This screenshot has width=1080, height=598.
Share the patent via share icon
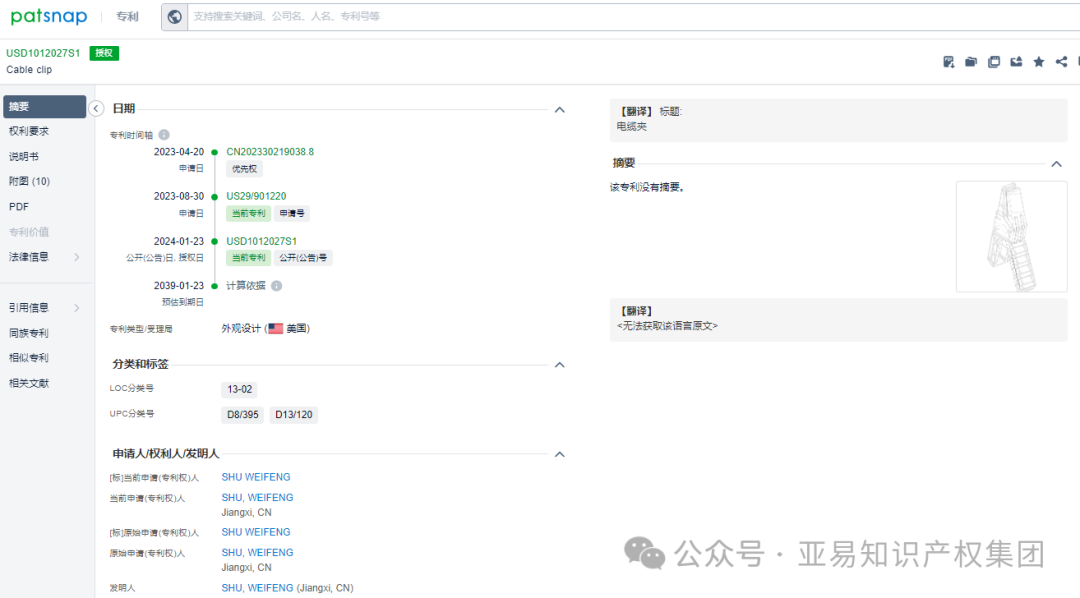point(1061,61)
